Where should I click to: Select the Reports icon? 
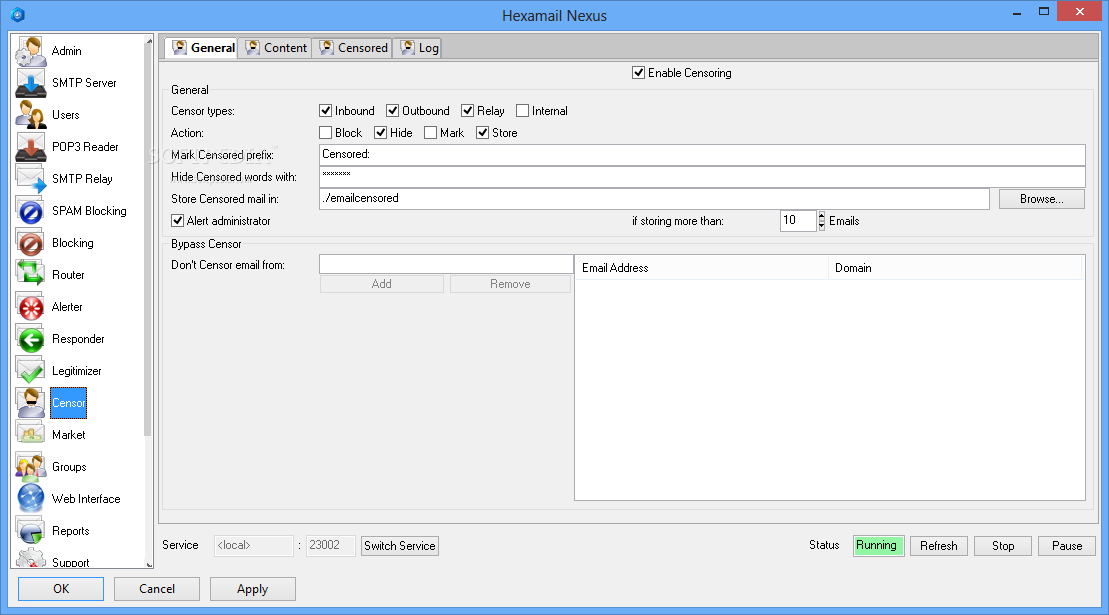[x=31, y=531]
